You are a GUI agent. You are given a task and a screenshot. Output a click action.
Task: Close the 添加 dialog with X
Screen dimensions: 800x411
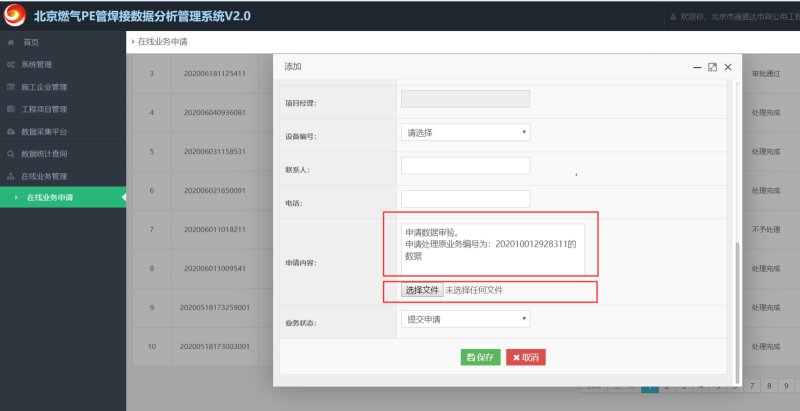pyautogui.click(x=728, y=67)
